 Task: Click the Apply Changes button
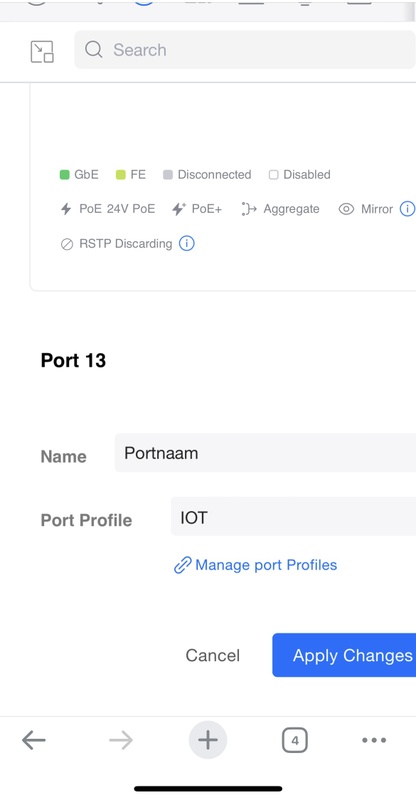click(x=344, y=655)
